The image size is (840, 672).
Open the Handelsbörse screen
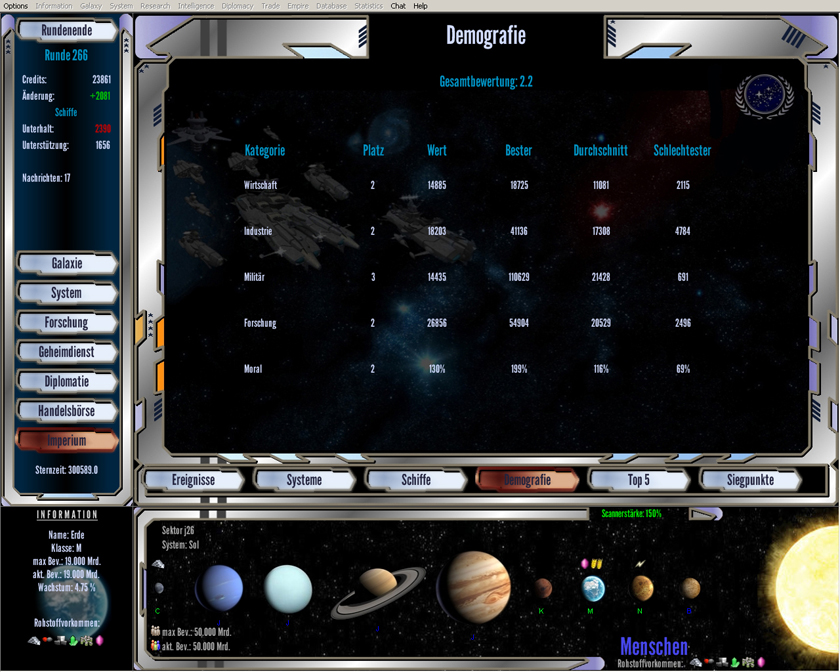pos(67,410)
